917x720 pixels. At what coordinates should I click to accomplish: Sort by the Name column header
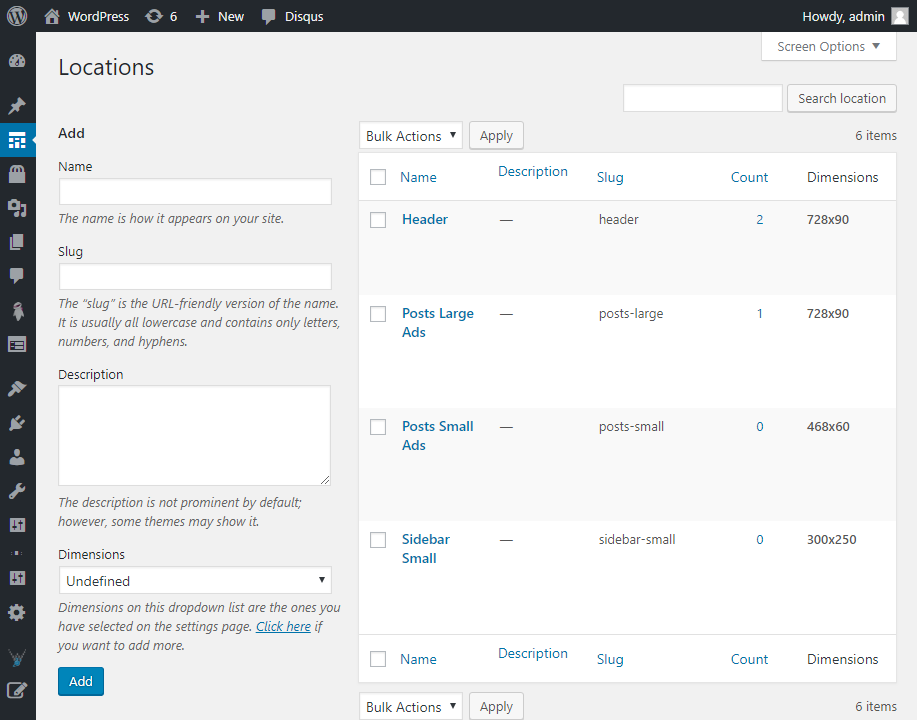pyautogui.click(x=418, y=177)
